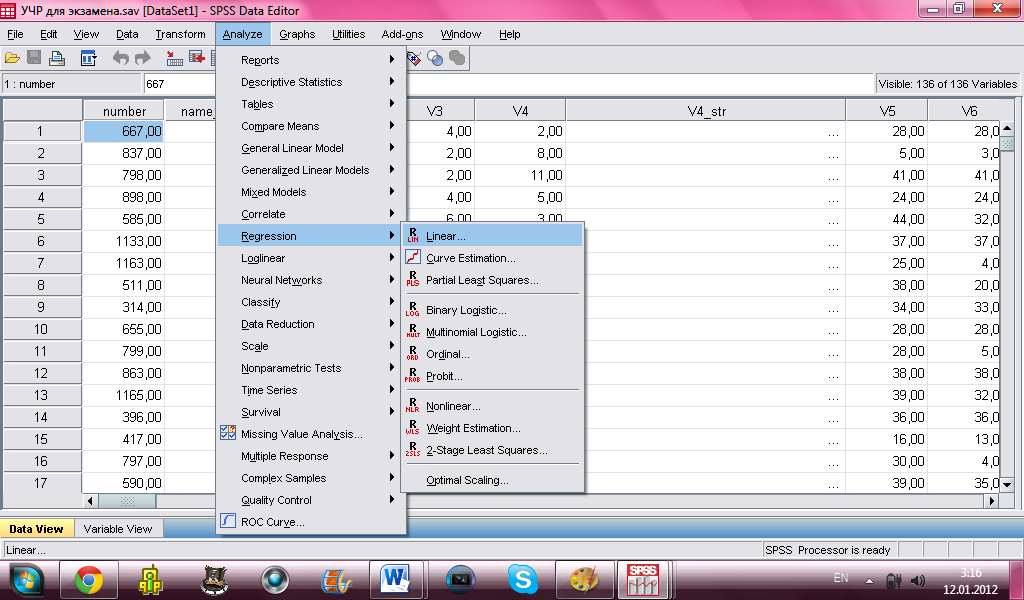Image resolution: width=1024 pixels, height=600 pixels.
Task: Click the Value Labels tag icon
Action: (414, 59)
